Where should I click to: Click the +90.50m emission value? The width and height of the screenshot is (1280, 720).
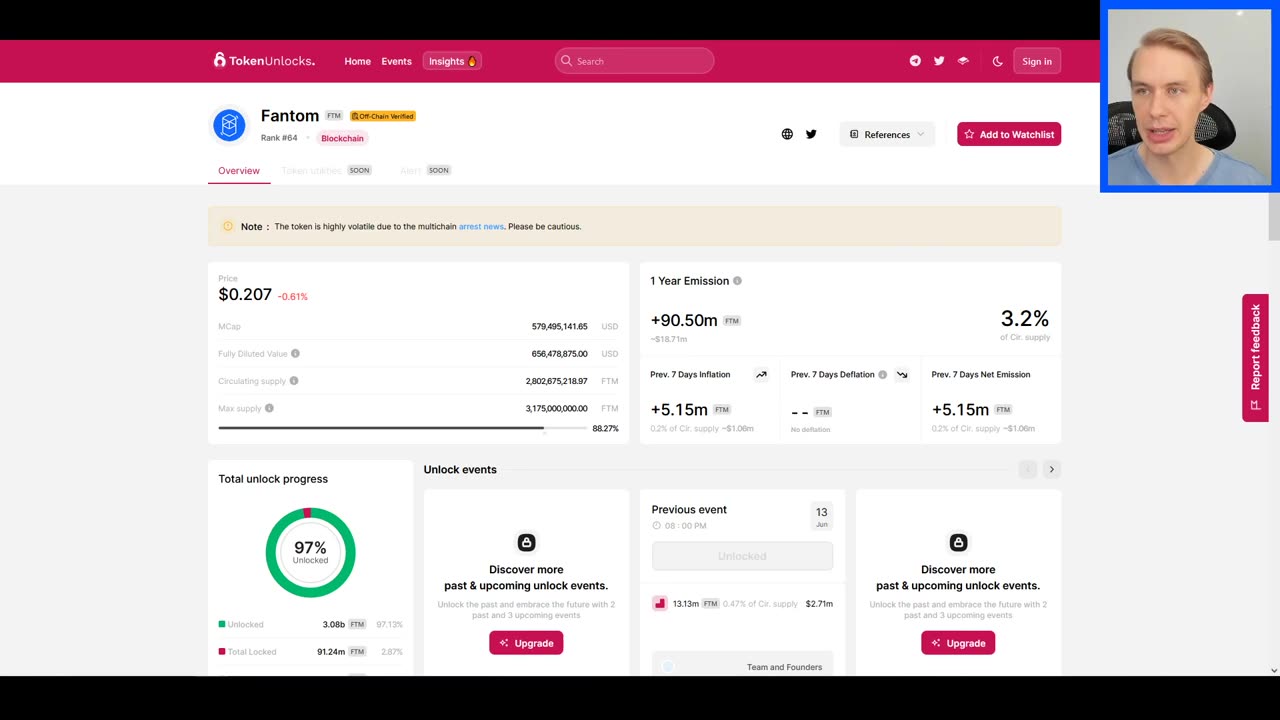[x=684, y=320]
